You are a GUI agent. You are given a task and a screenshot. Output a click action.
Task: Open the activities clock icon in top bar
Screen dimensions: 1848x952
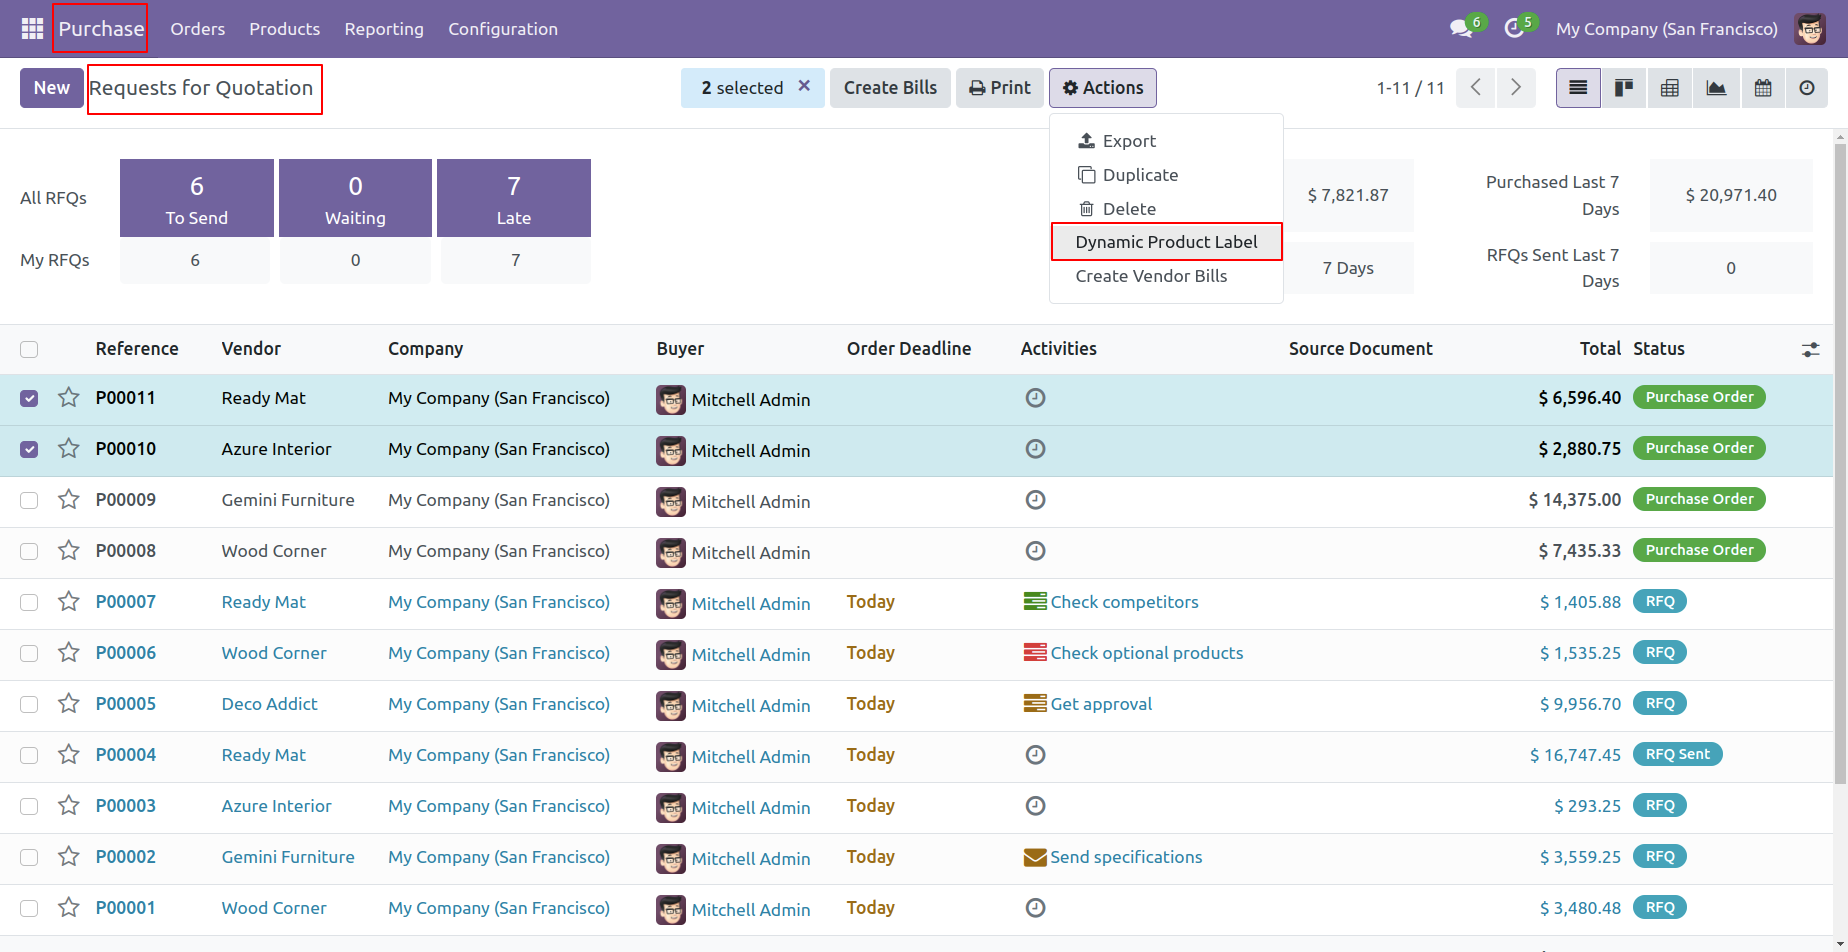click(x=1514, y=29)
